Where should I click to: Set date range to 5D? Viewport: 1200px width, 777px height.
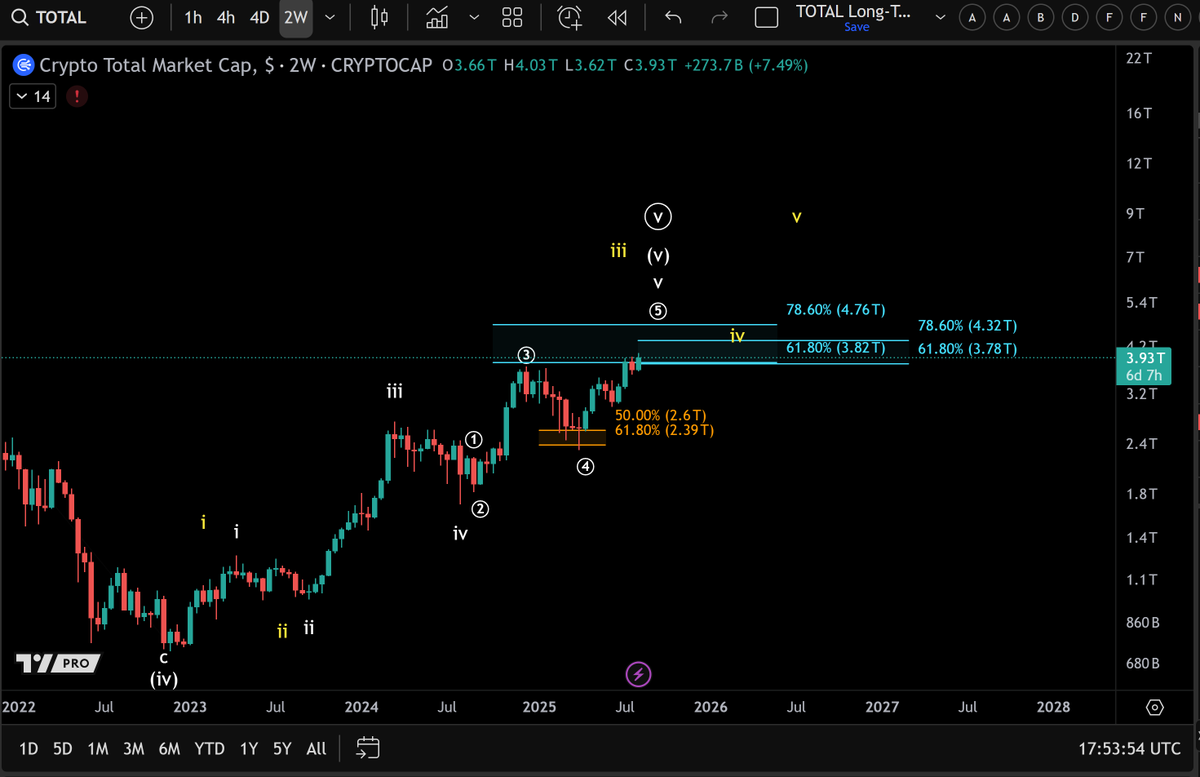coord(62,748)
